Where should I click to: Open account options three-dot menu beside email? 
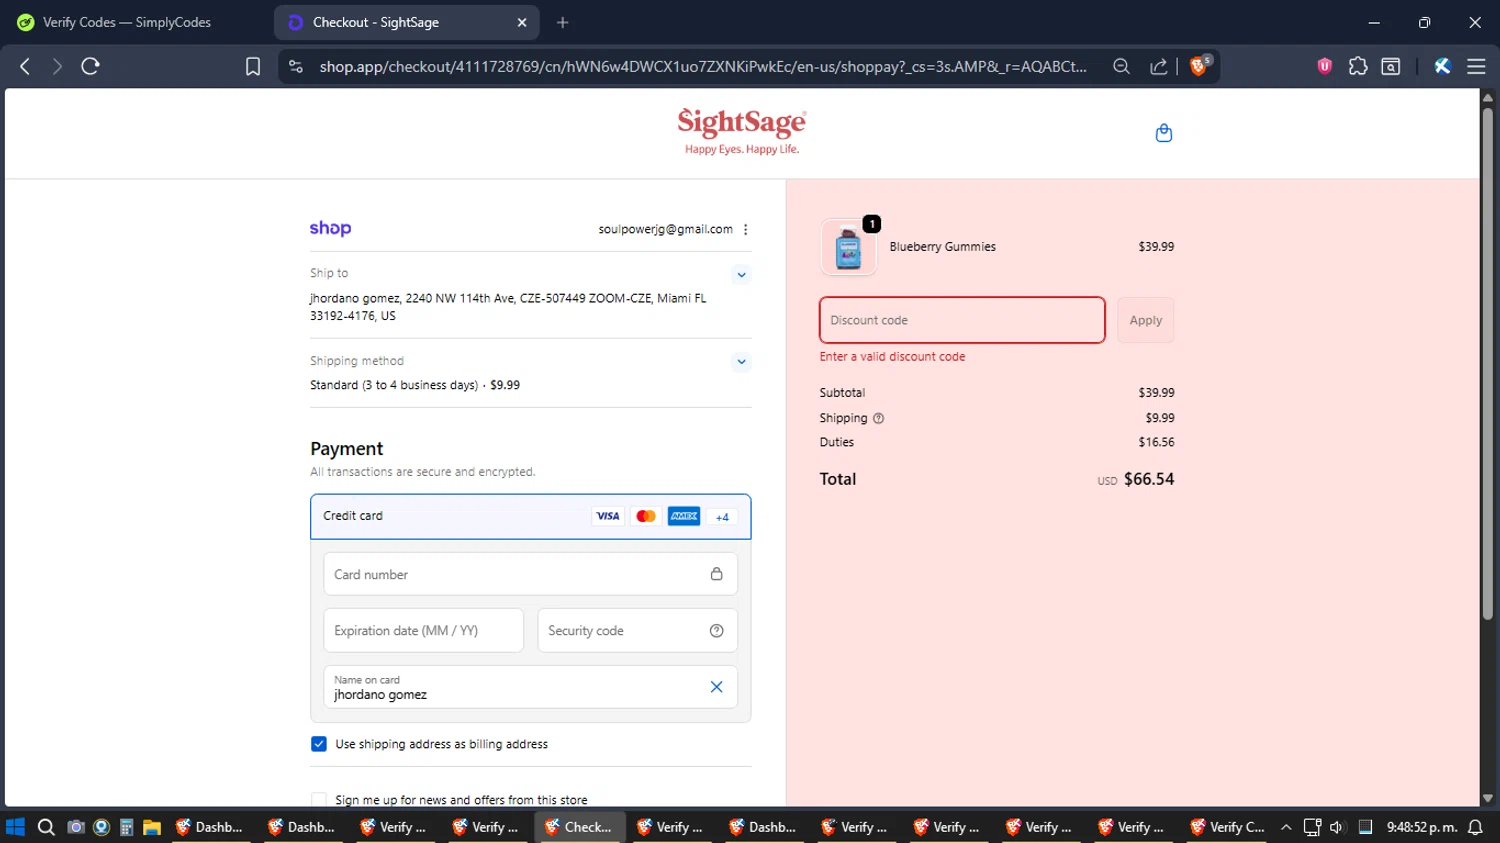[x=745, y=229]
